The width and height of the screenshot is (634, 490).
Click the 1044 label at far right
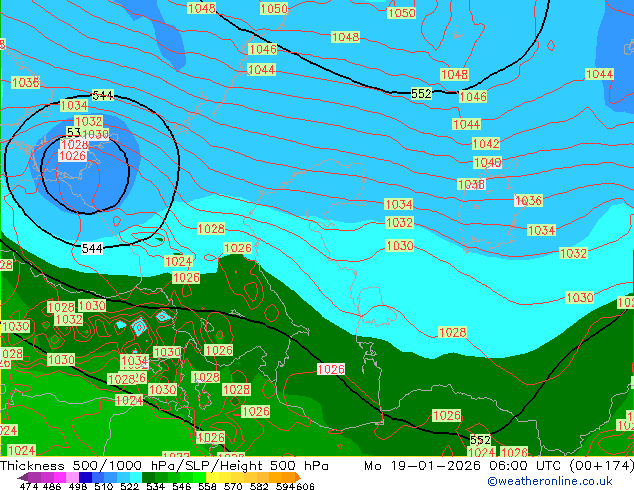tap(599, 74)
